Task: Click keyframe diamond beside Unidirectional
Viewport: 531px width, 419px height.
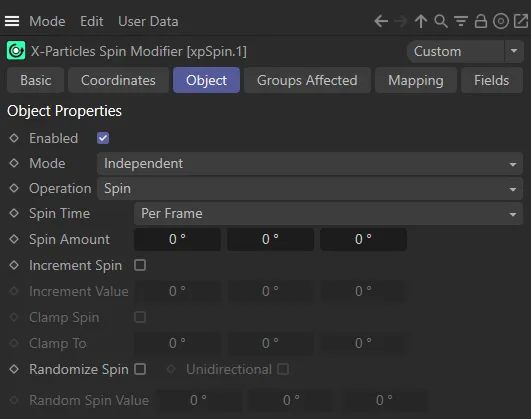Action: click(x=171, y=369)
